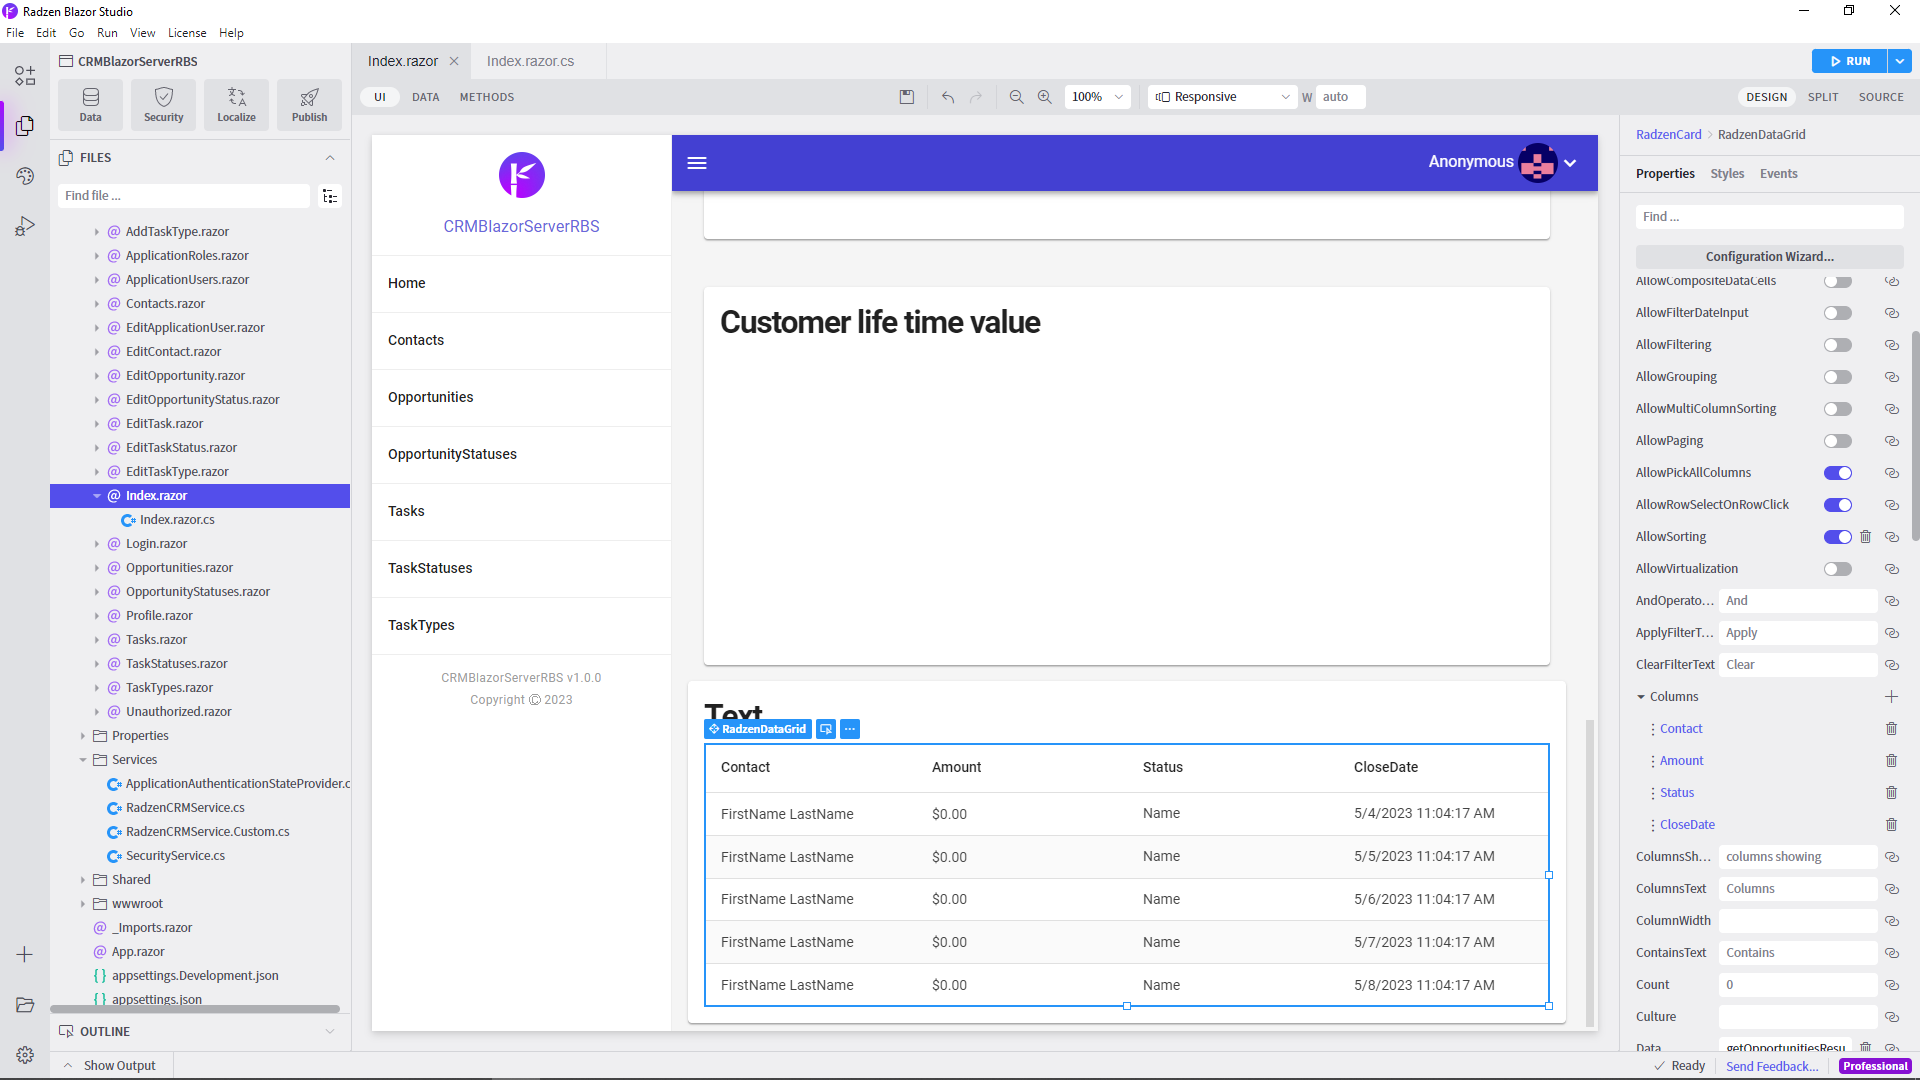Delete the Amount column

coord(1891,761)
